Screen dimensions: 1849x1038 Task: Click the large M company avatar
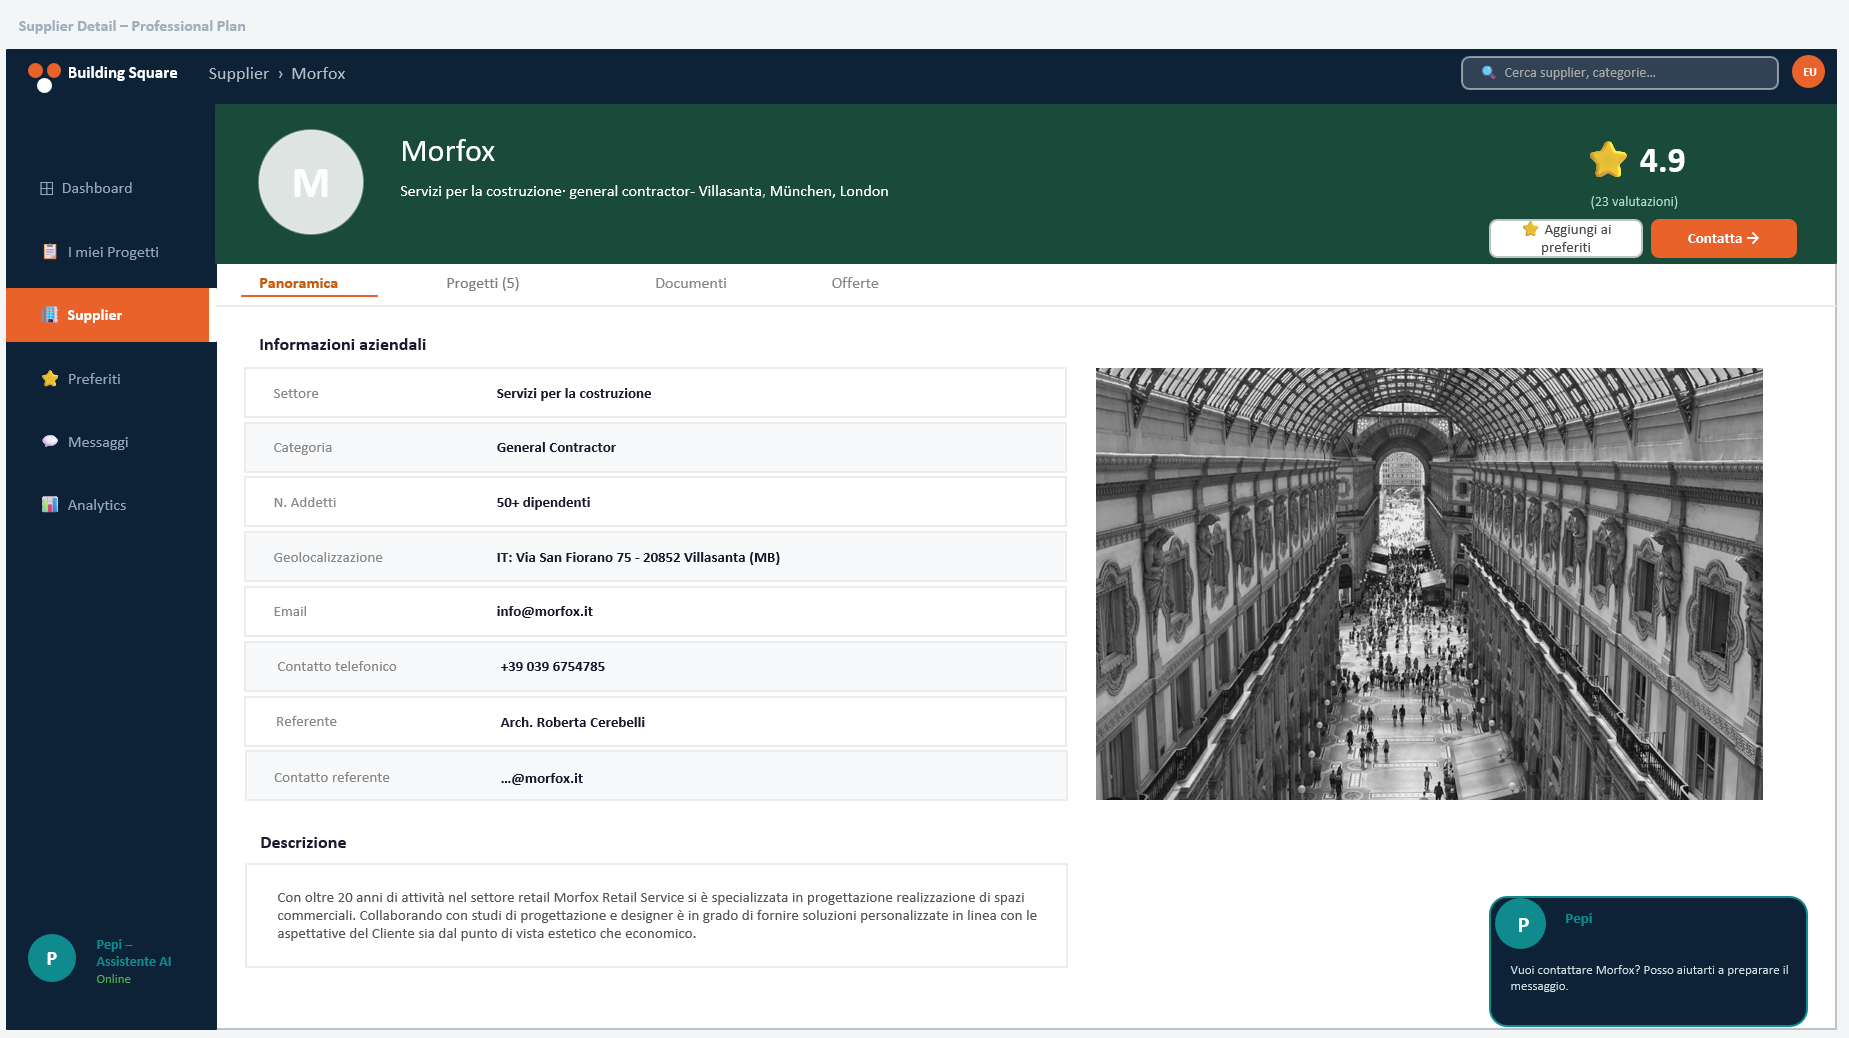pyautogui.click(x=311, y=182)
